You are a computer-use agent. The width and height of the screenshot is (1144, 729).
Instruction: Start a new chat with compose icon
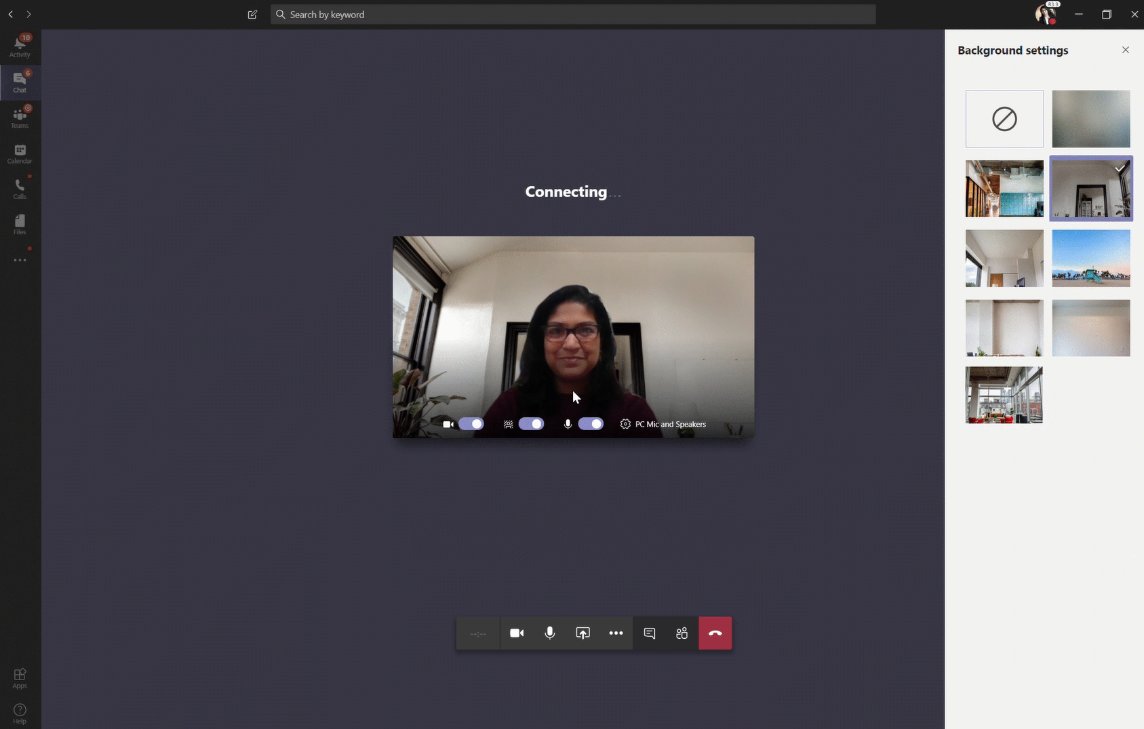(252, 14)
